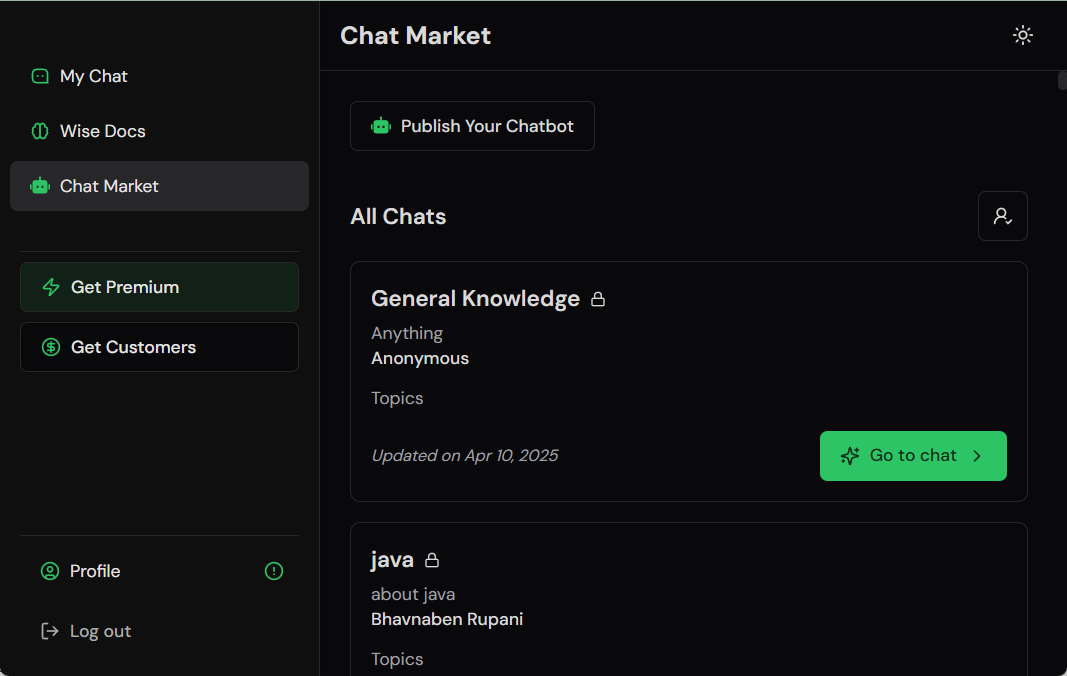Open Wise Docs in the sidebar

point(159,131)
